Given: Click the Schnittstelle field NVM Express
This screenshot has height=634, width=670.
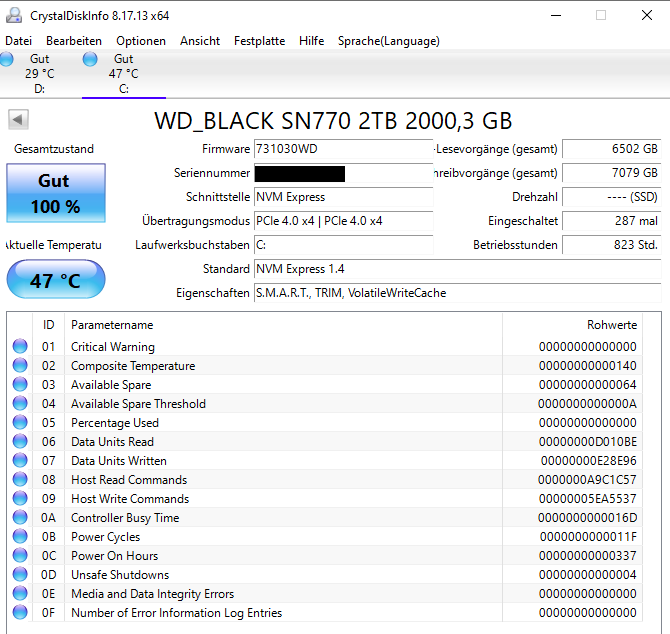Looking at the screenshot, I should pyautogui.click(x=344, y=197).
